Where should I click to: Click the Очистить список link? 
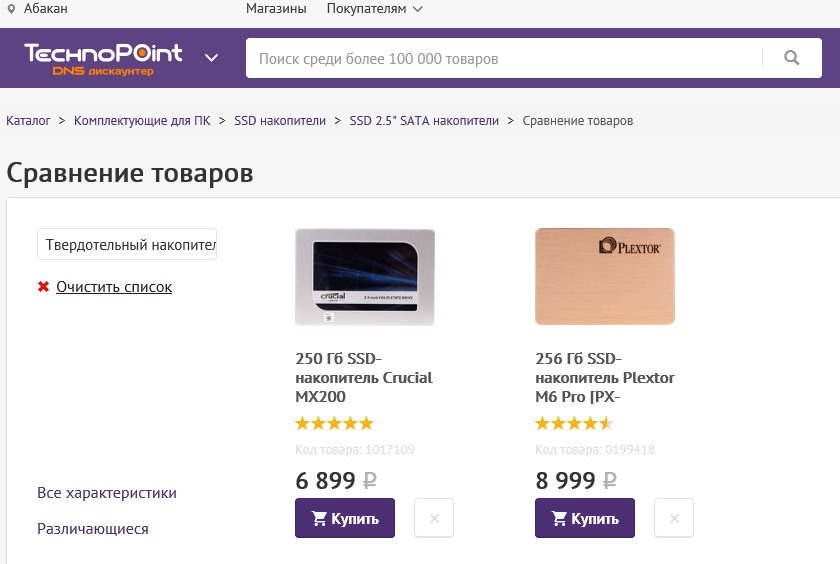coord(114,287)
